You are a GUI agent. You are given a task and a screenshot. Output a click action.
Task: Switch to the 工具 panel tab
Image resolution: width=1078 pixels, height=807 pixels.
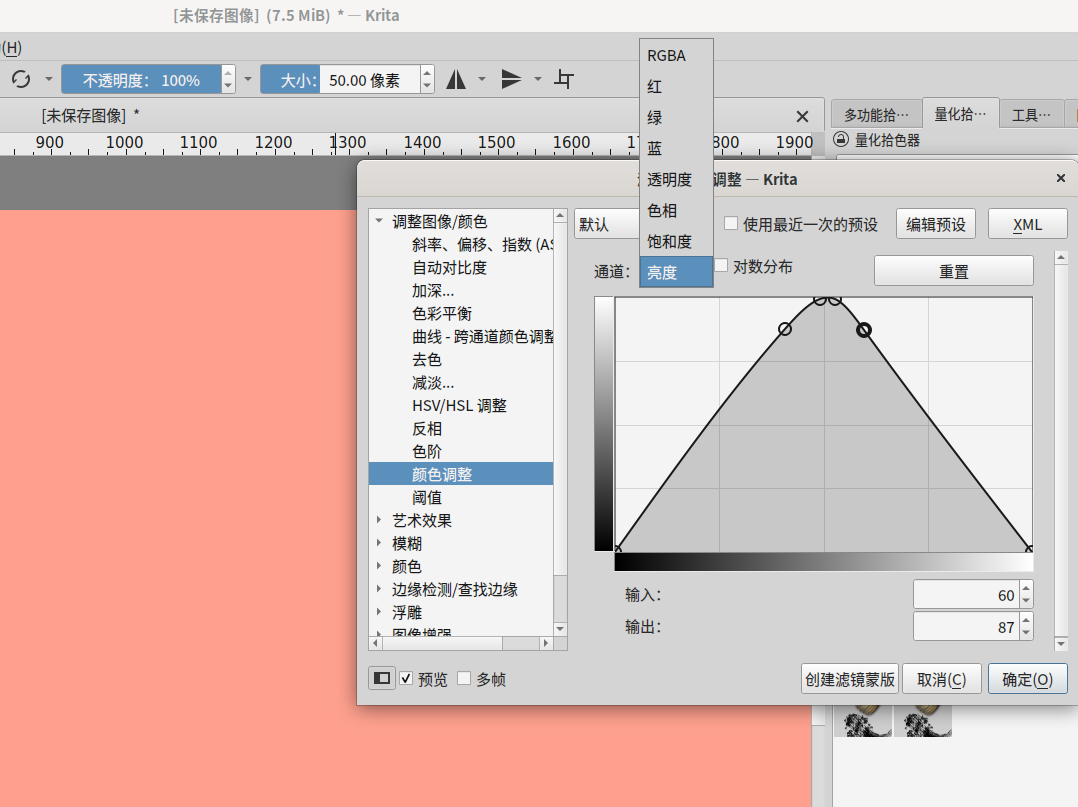(1031, 113)
